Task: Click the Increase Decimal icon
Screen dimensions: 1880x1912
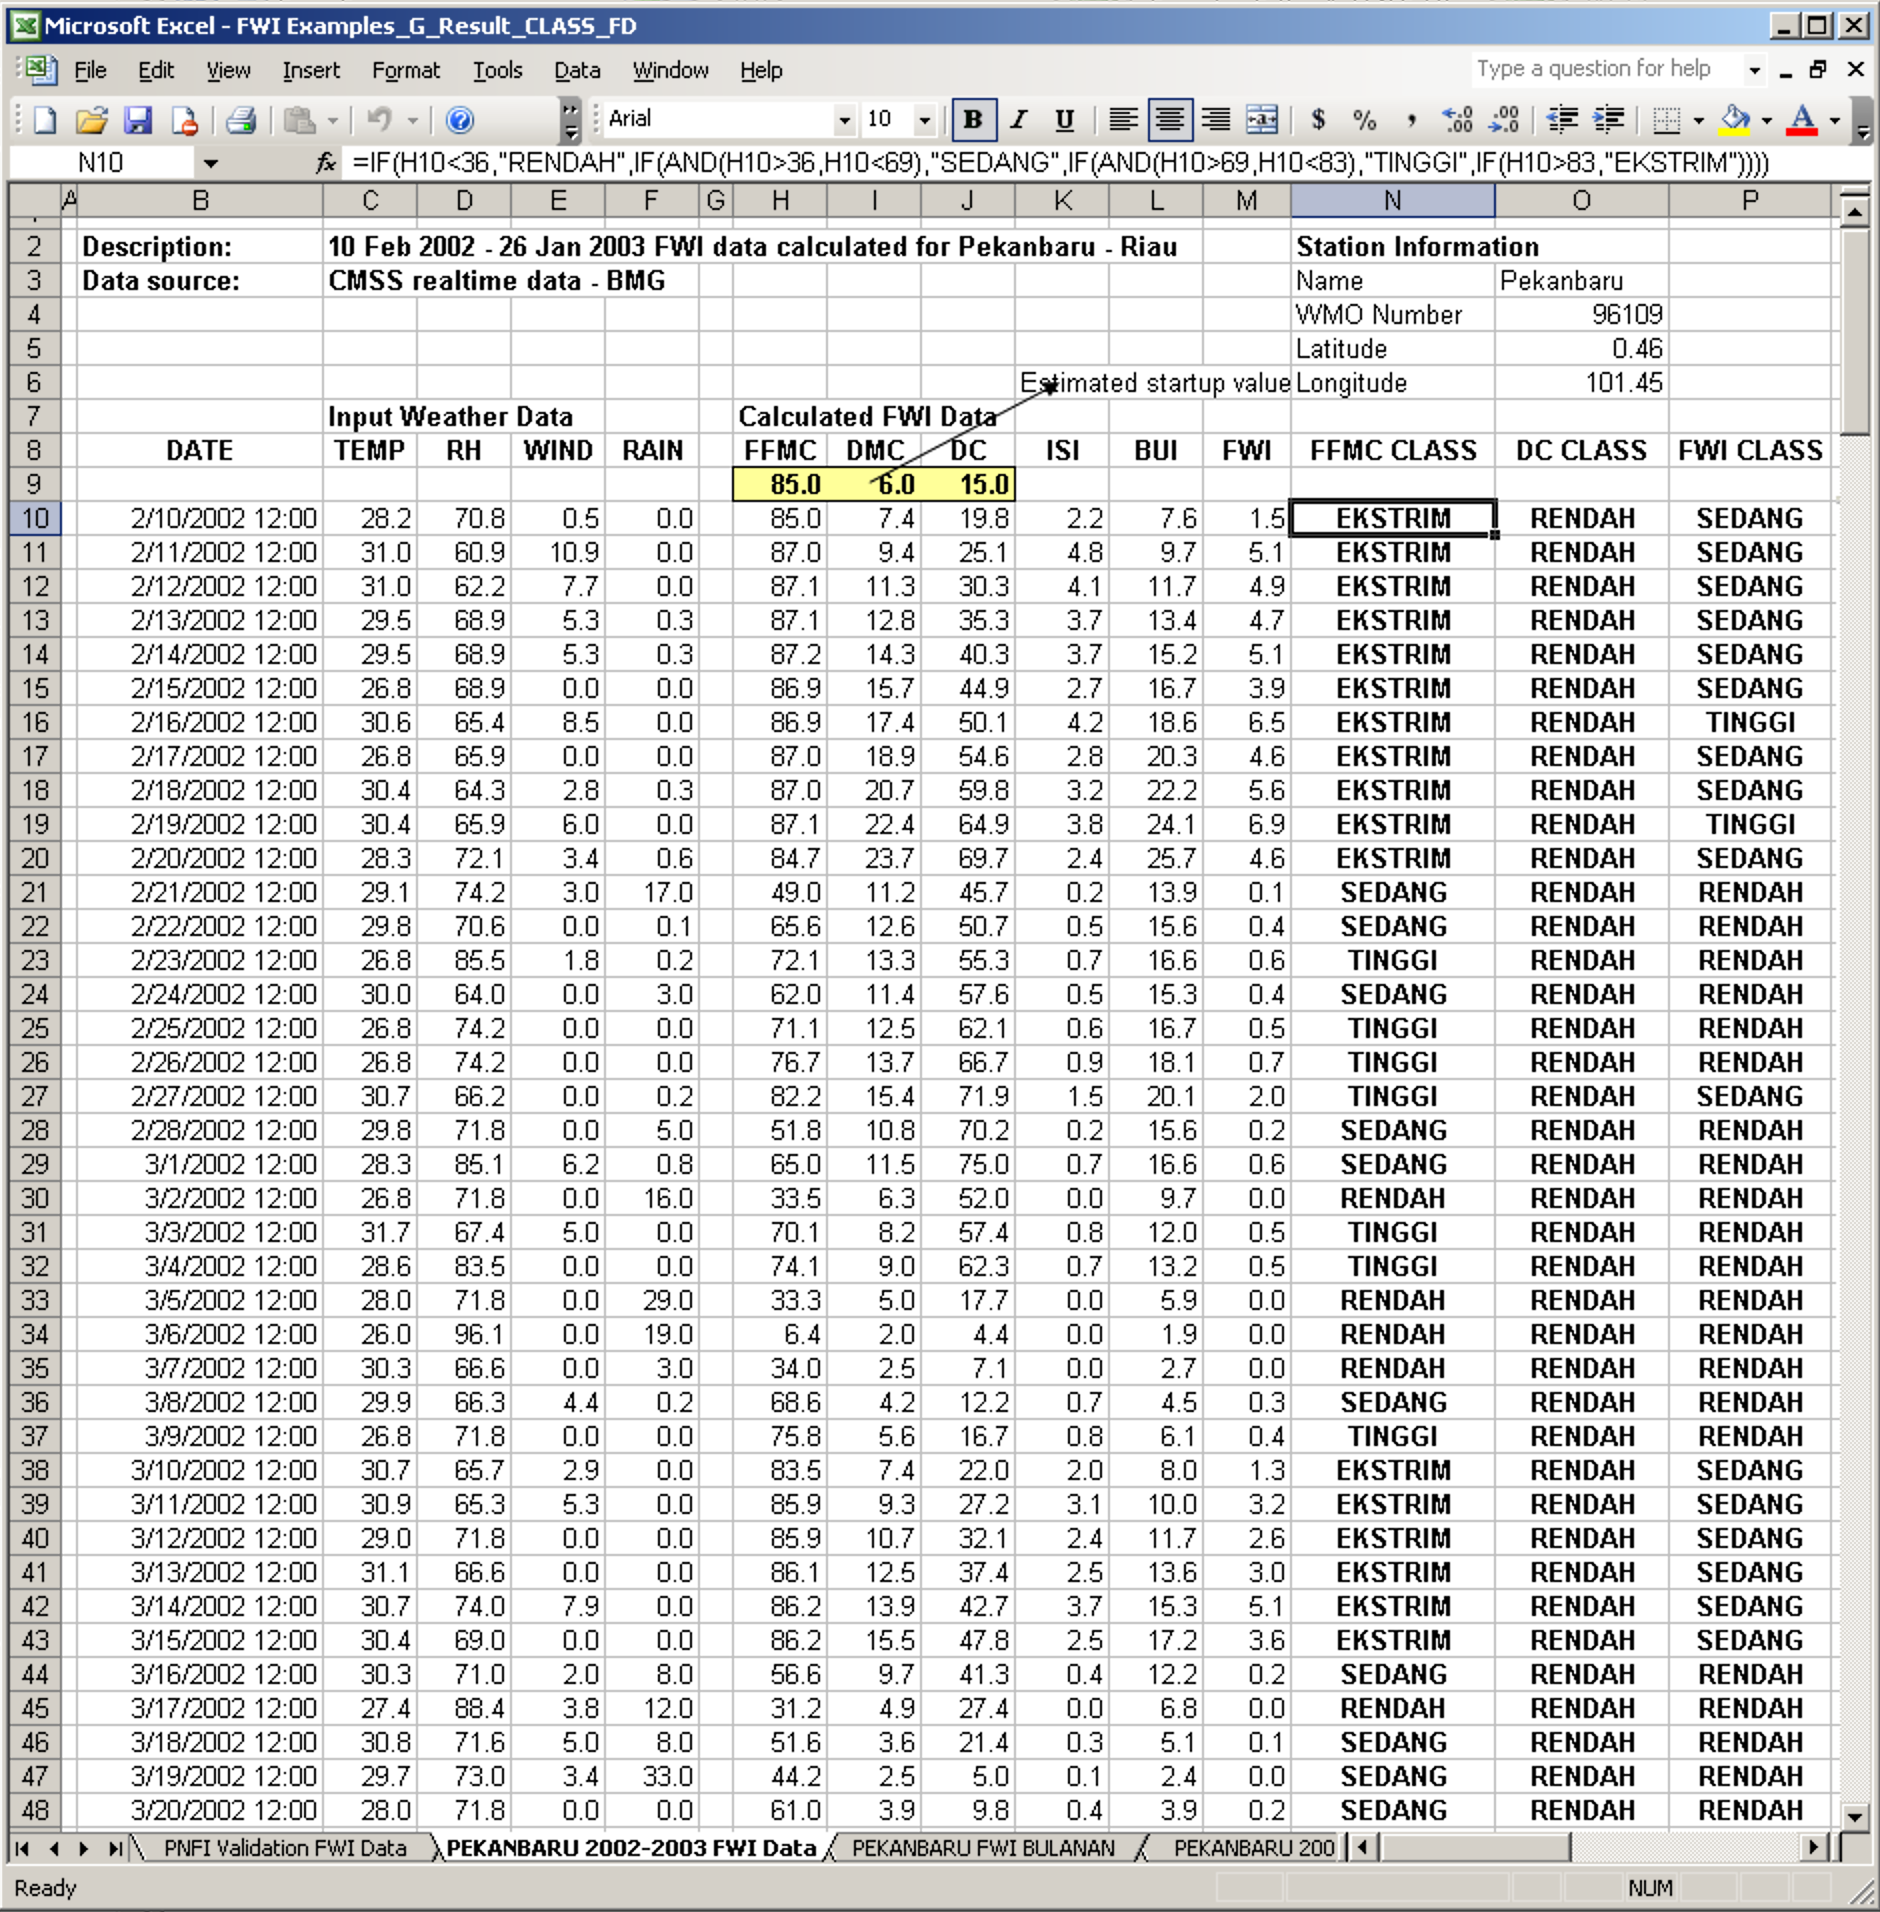Action: pyautogui.click(x=1457, y=120)
